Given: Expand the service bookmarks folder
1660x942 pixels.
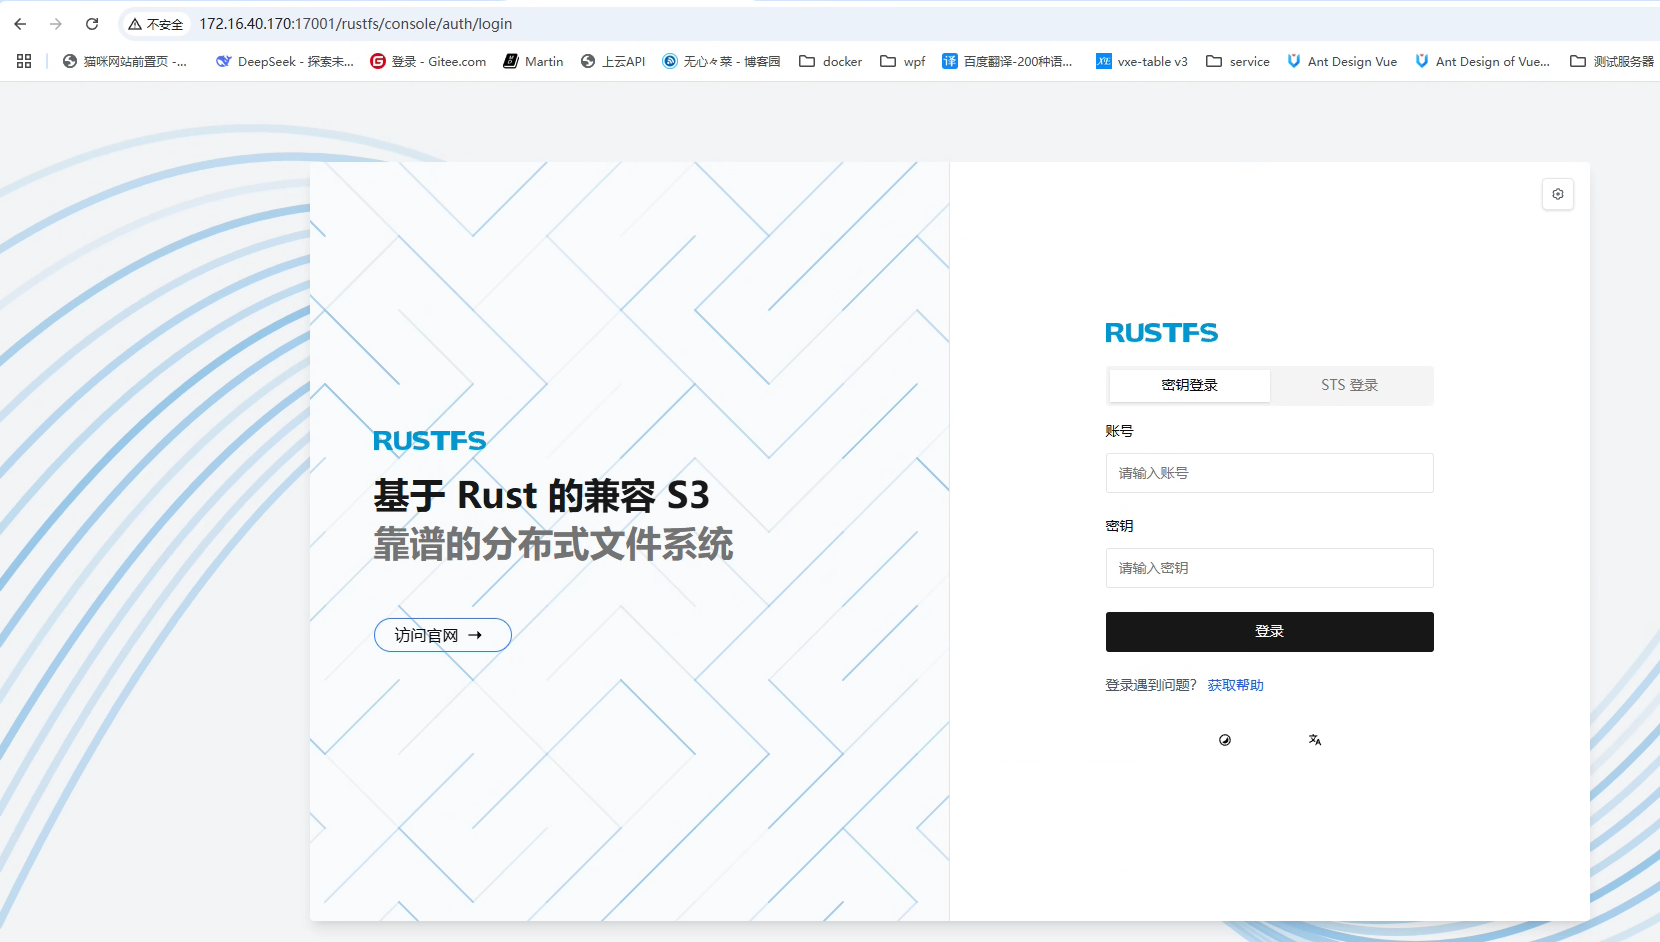Looking at the screenshot, I should click(x=1238, y=61).
